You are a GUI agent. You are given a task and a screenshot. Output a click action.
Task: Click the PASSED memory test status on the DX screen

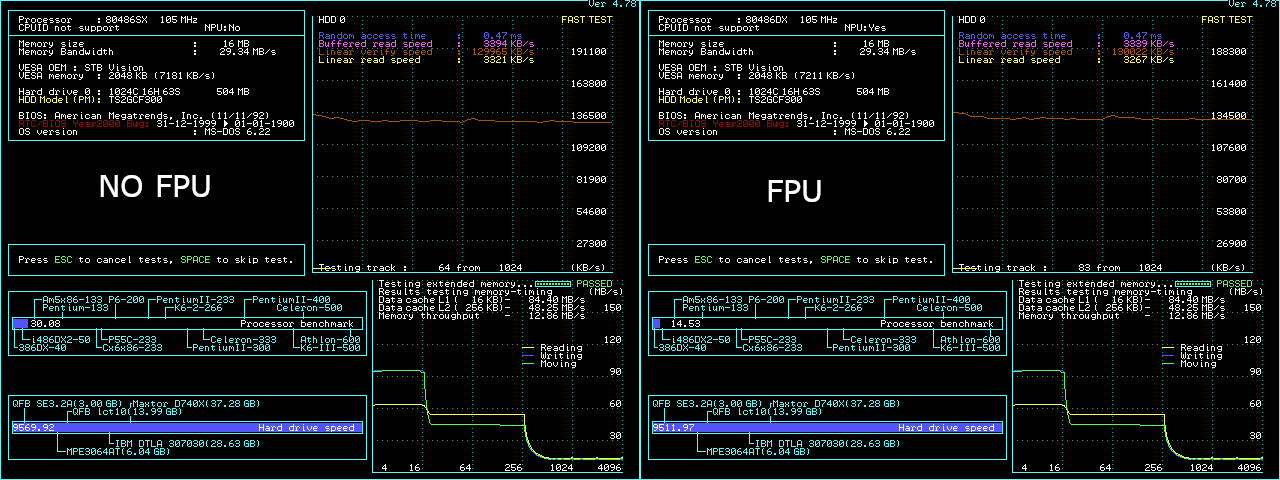click(x=1234, y=284)
